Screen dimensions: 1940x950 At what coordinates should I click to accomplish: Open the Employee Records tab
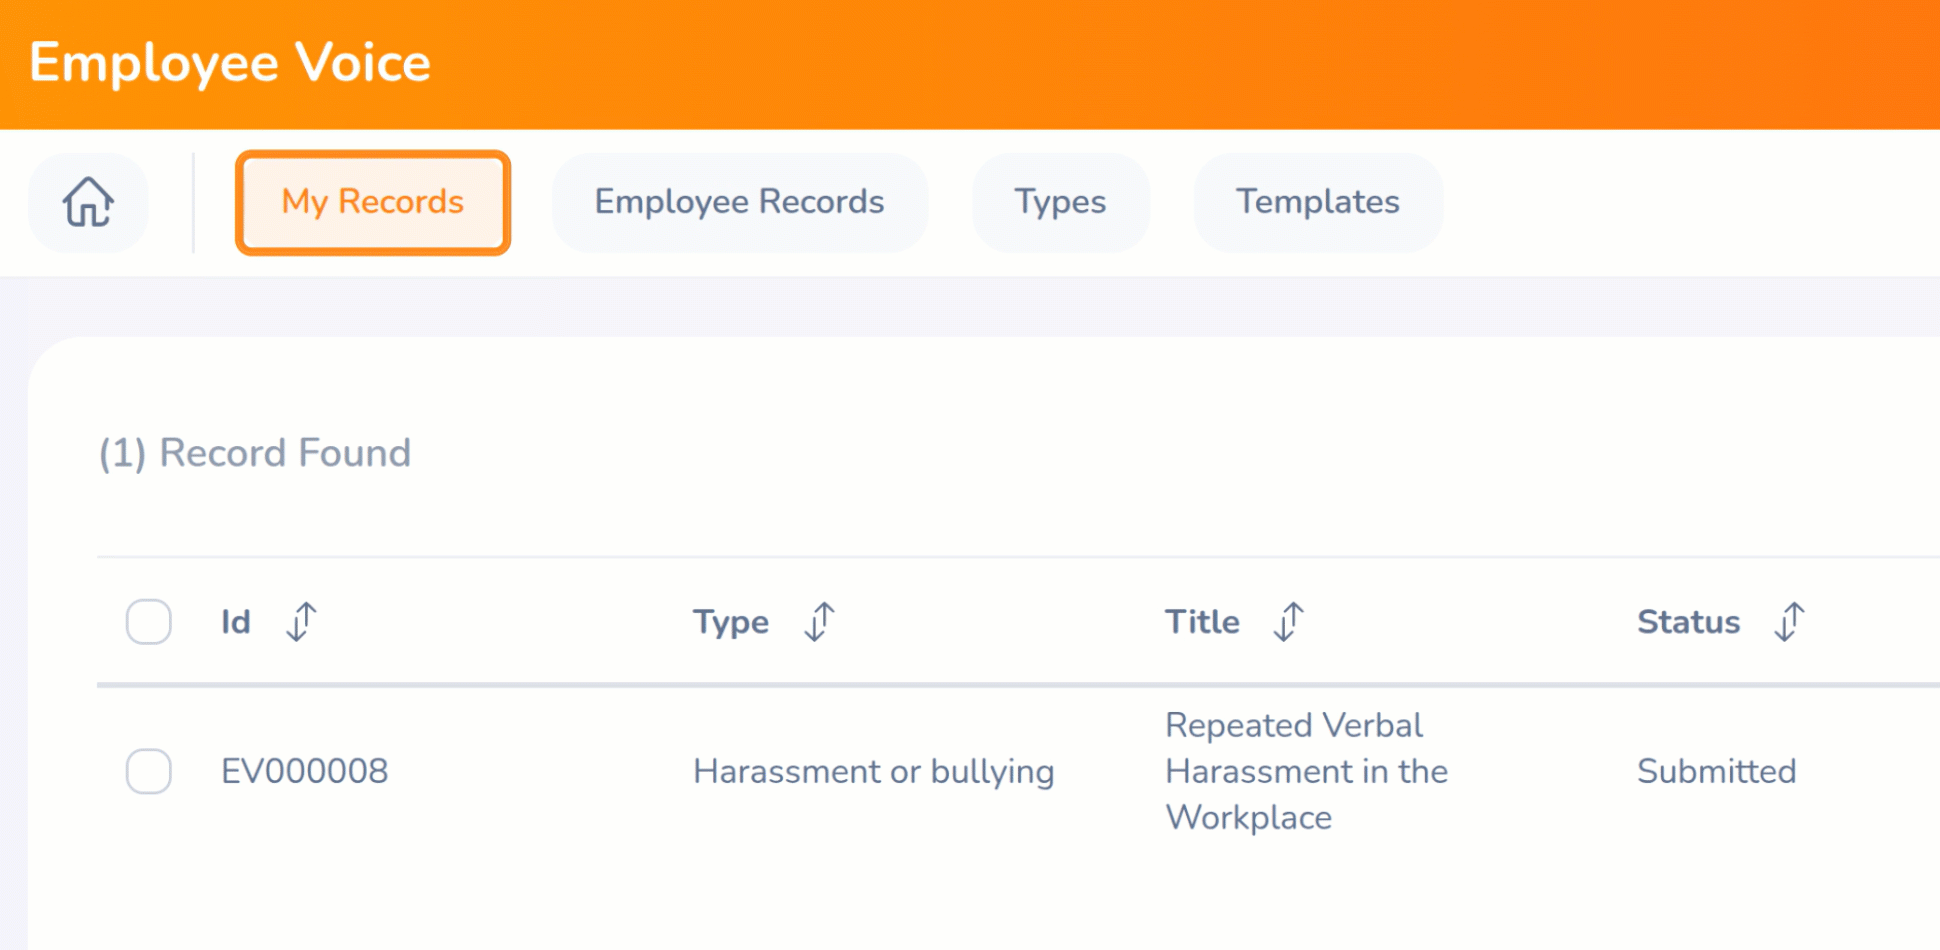click(739, 202)
